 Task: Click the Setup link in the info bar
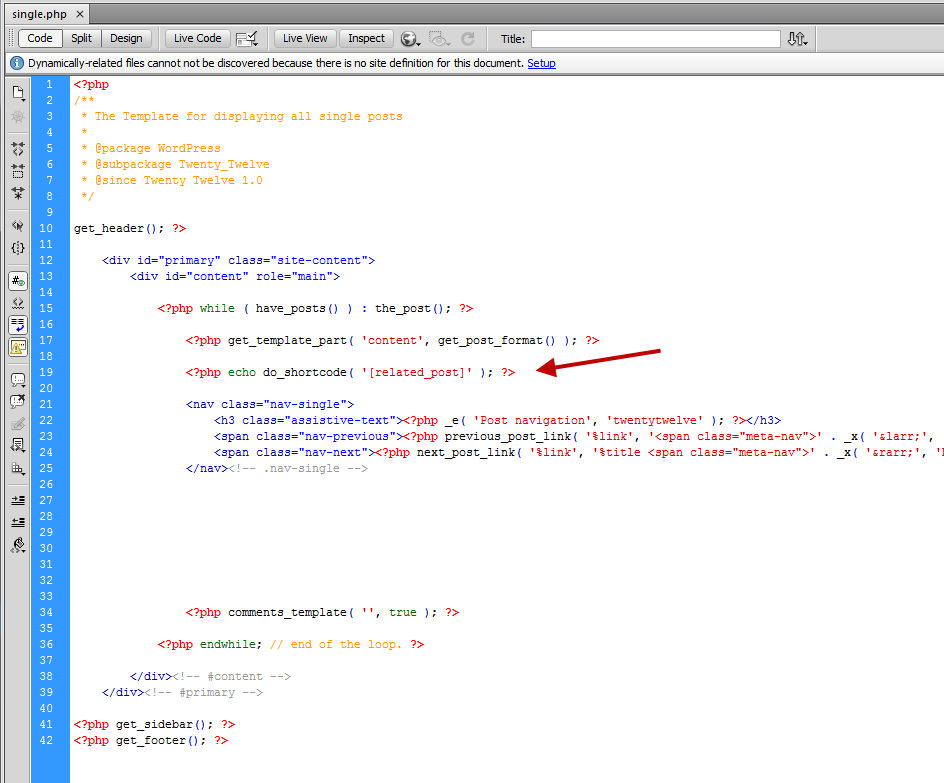pos(541,63)
